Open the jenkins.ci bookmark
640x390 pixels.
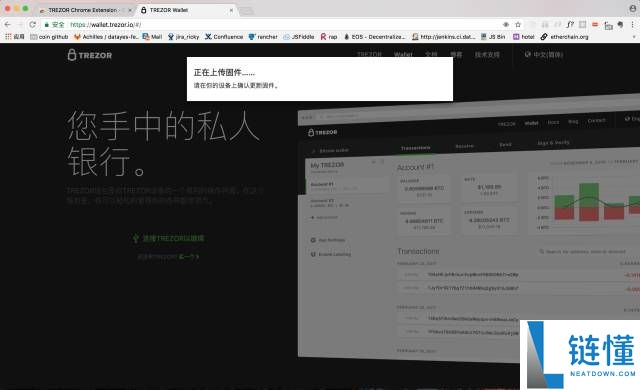click(444, 37)
